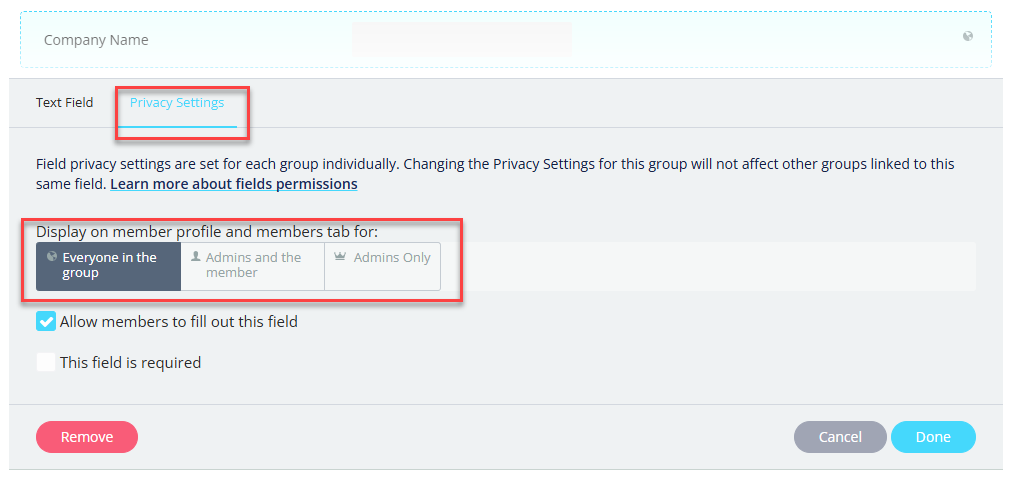The width and height of the screenshot is (1013, 482).
Task: Click the Company Name input box
Action: [x=462, y=39]
